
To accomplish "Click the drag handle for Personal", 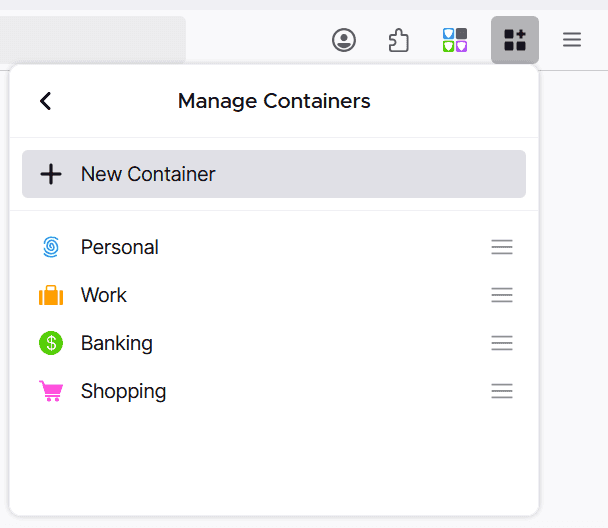I will pyautogui.click(x=502, y=247).
